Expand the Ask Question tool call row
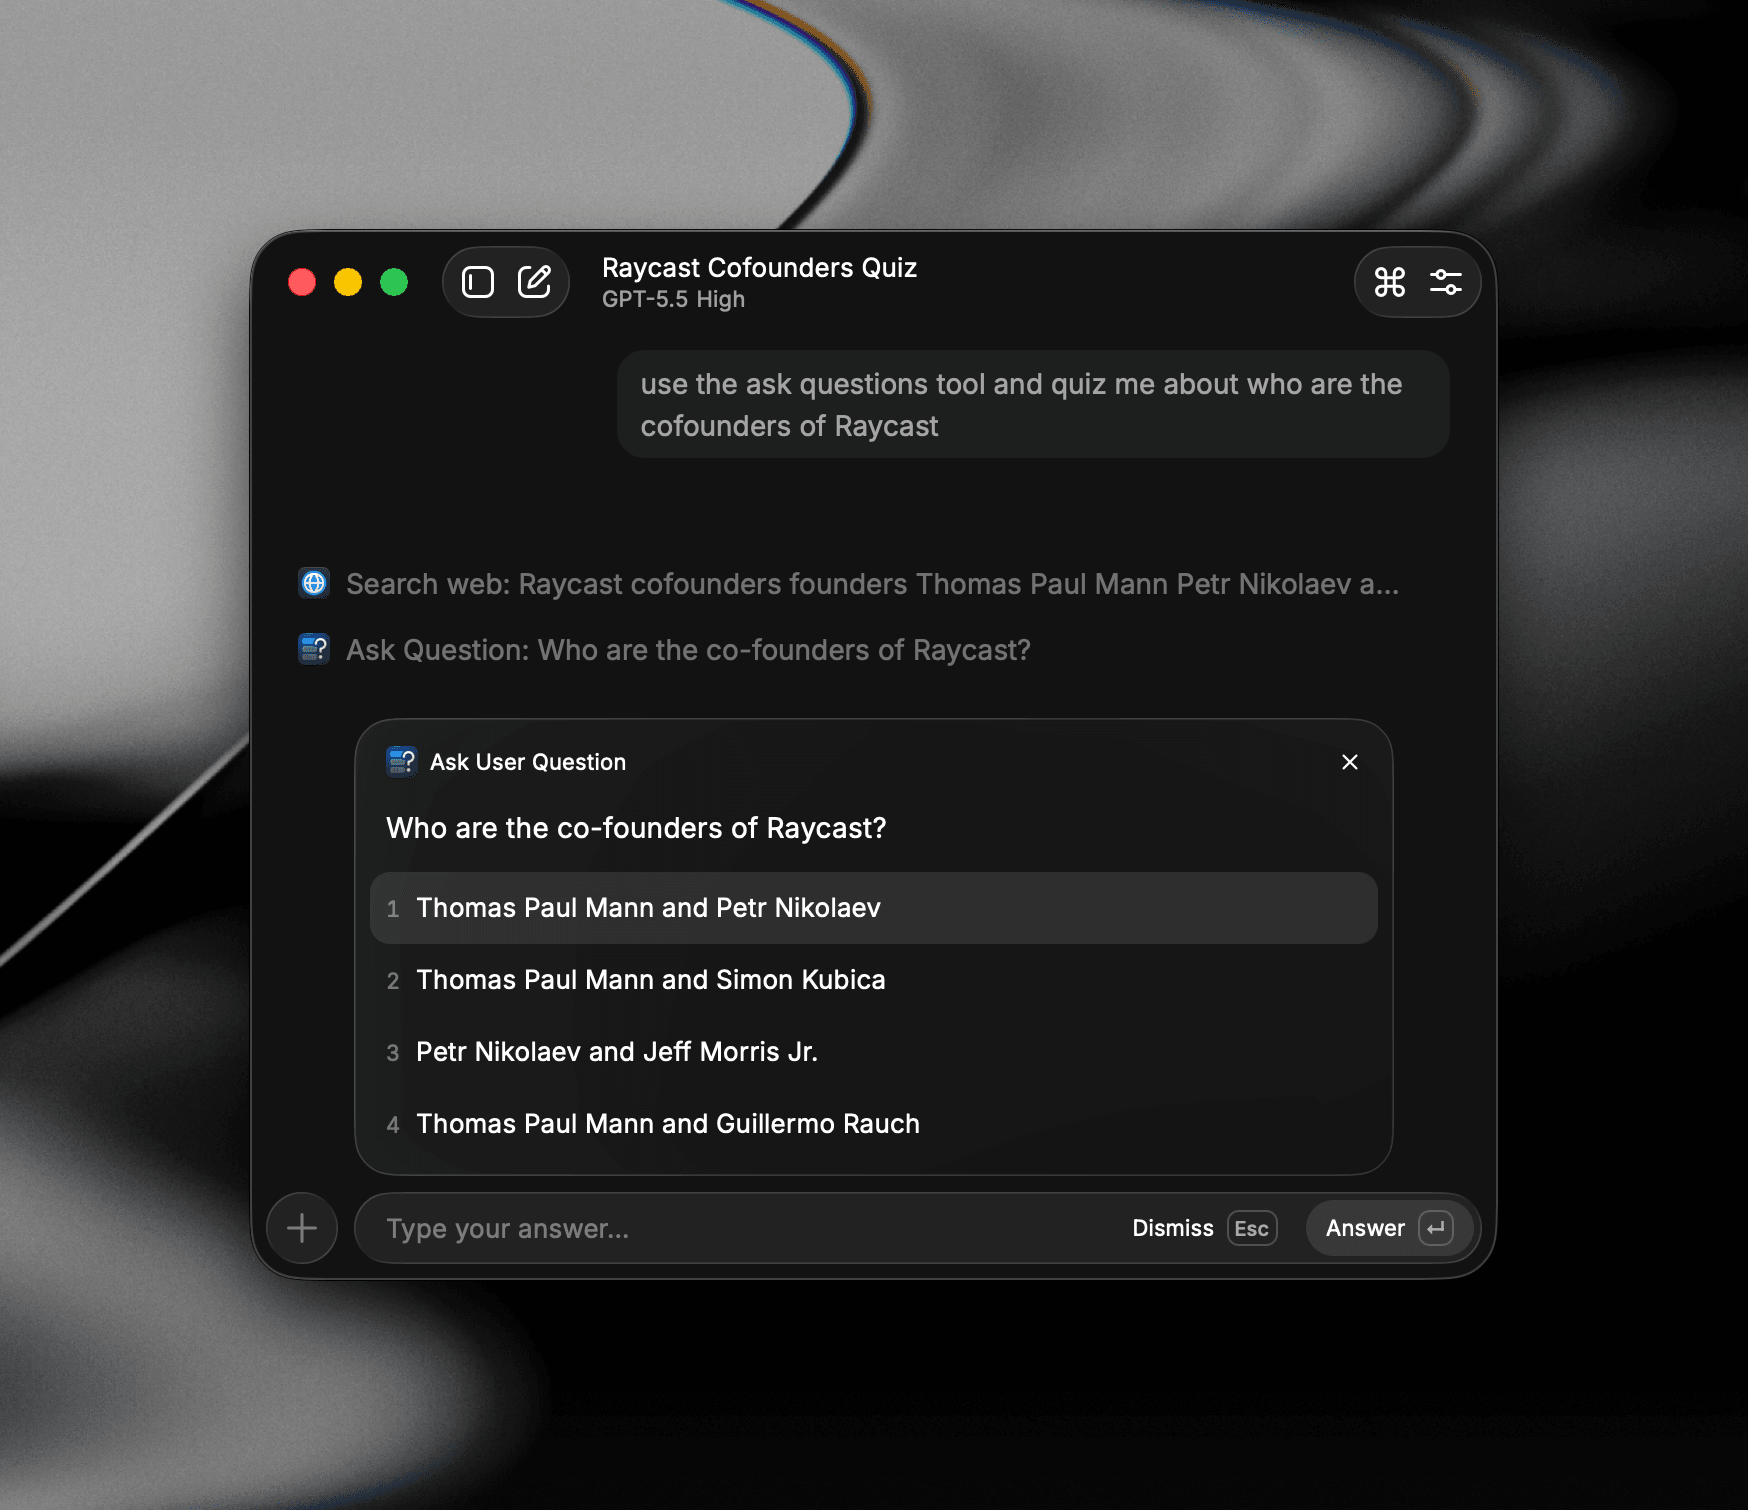This screenshot has height=1510, width=1748. click(665, 650)
